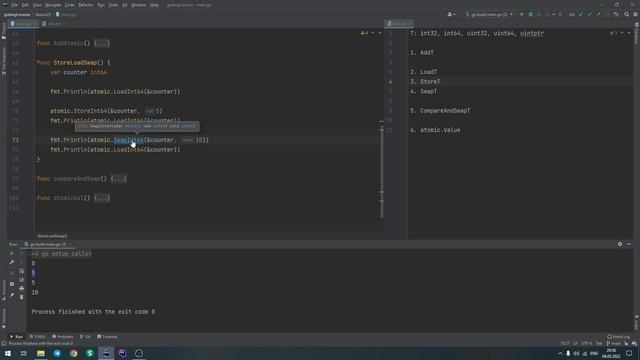Open the Git tool window

85,337
